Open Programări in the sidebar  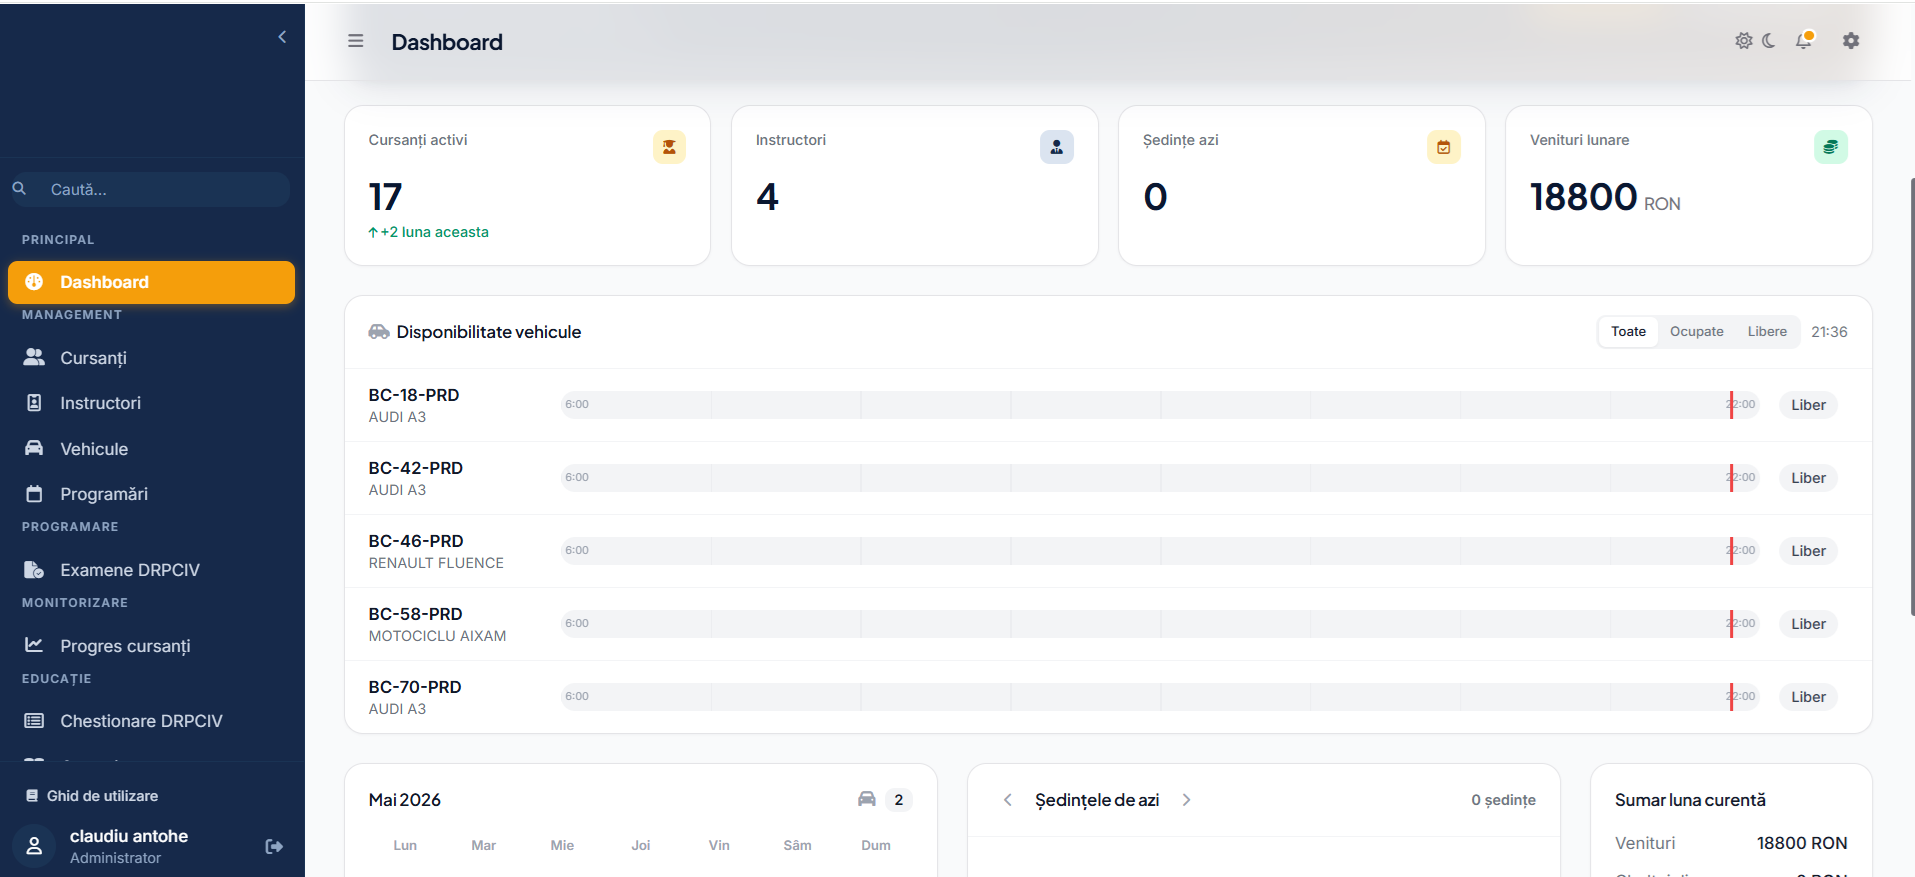[151, 494]
